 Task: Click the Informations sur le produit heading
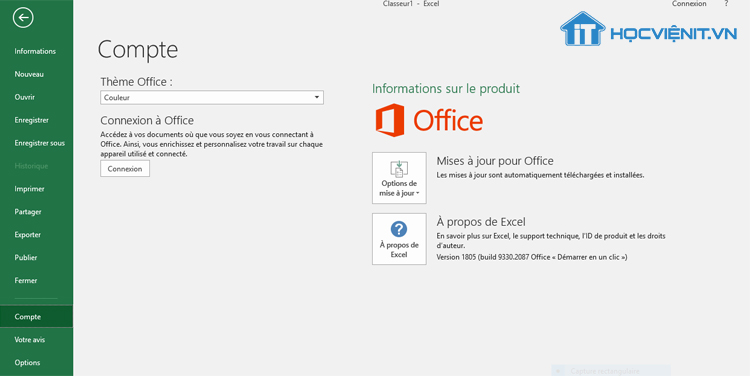click(446, 89)
